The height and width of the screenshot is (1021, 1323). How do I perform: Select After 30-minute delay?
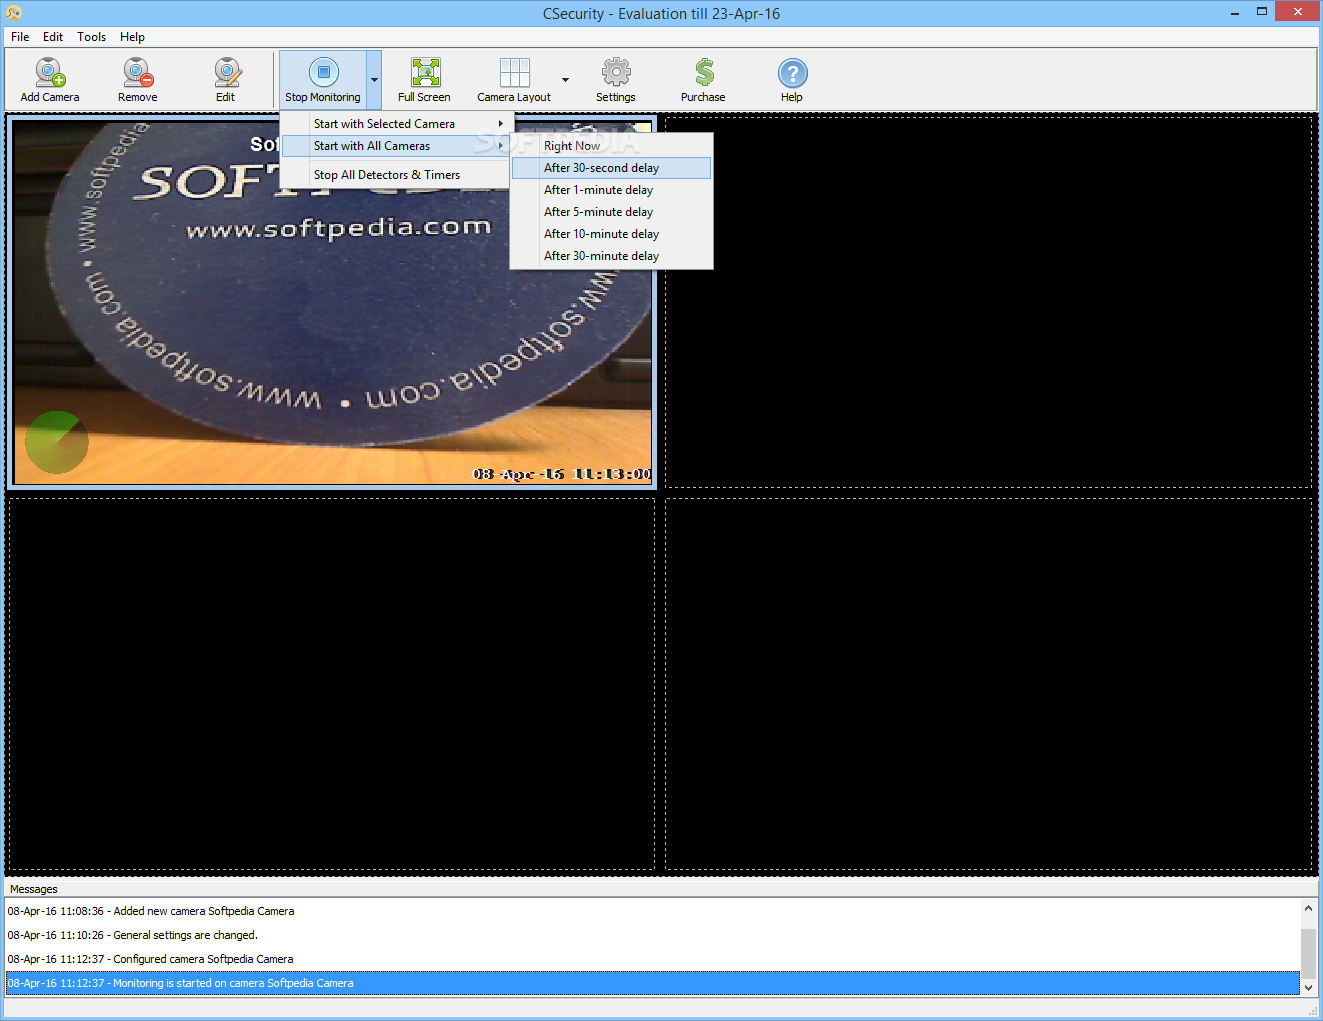(x=611, y=256)
